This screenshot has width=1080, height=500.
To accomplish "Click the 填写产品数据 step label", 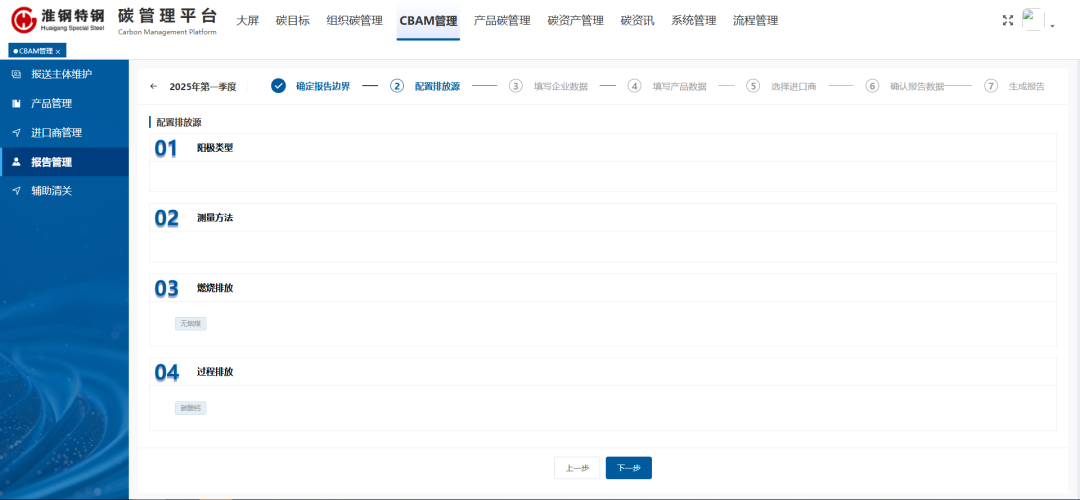I will point(680,86).
